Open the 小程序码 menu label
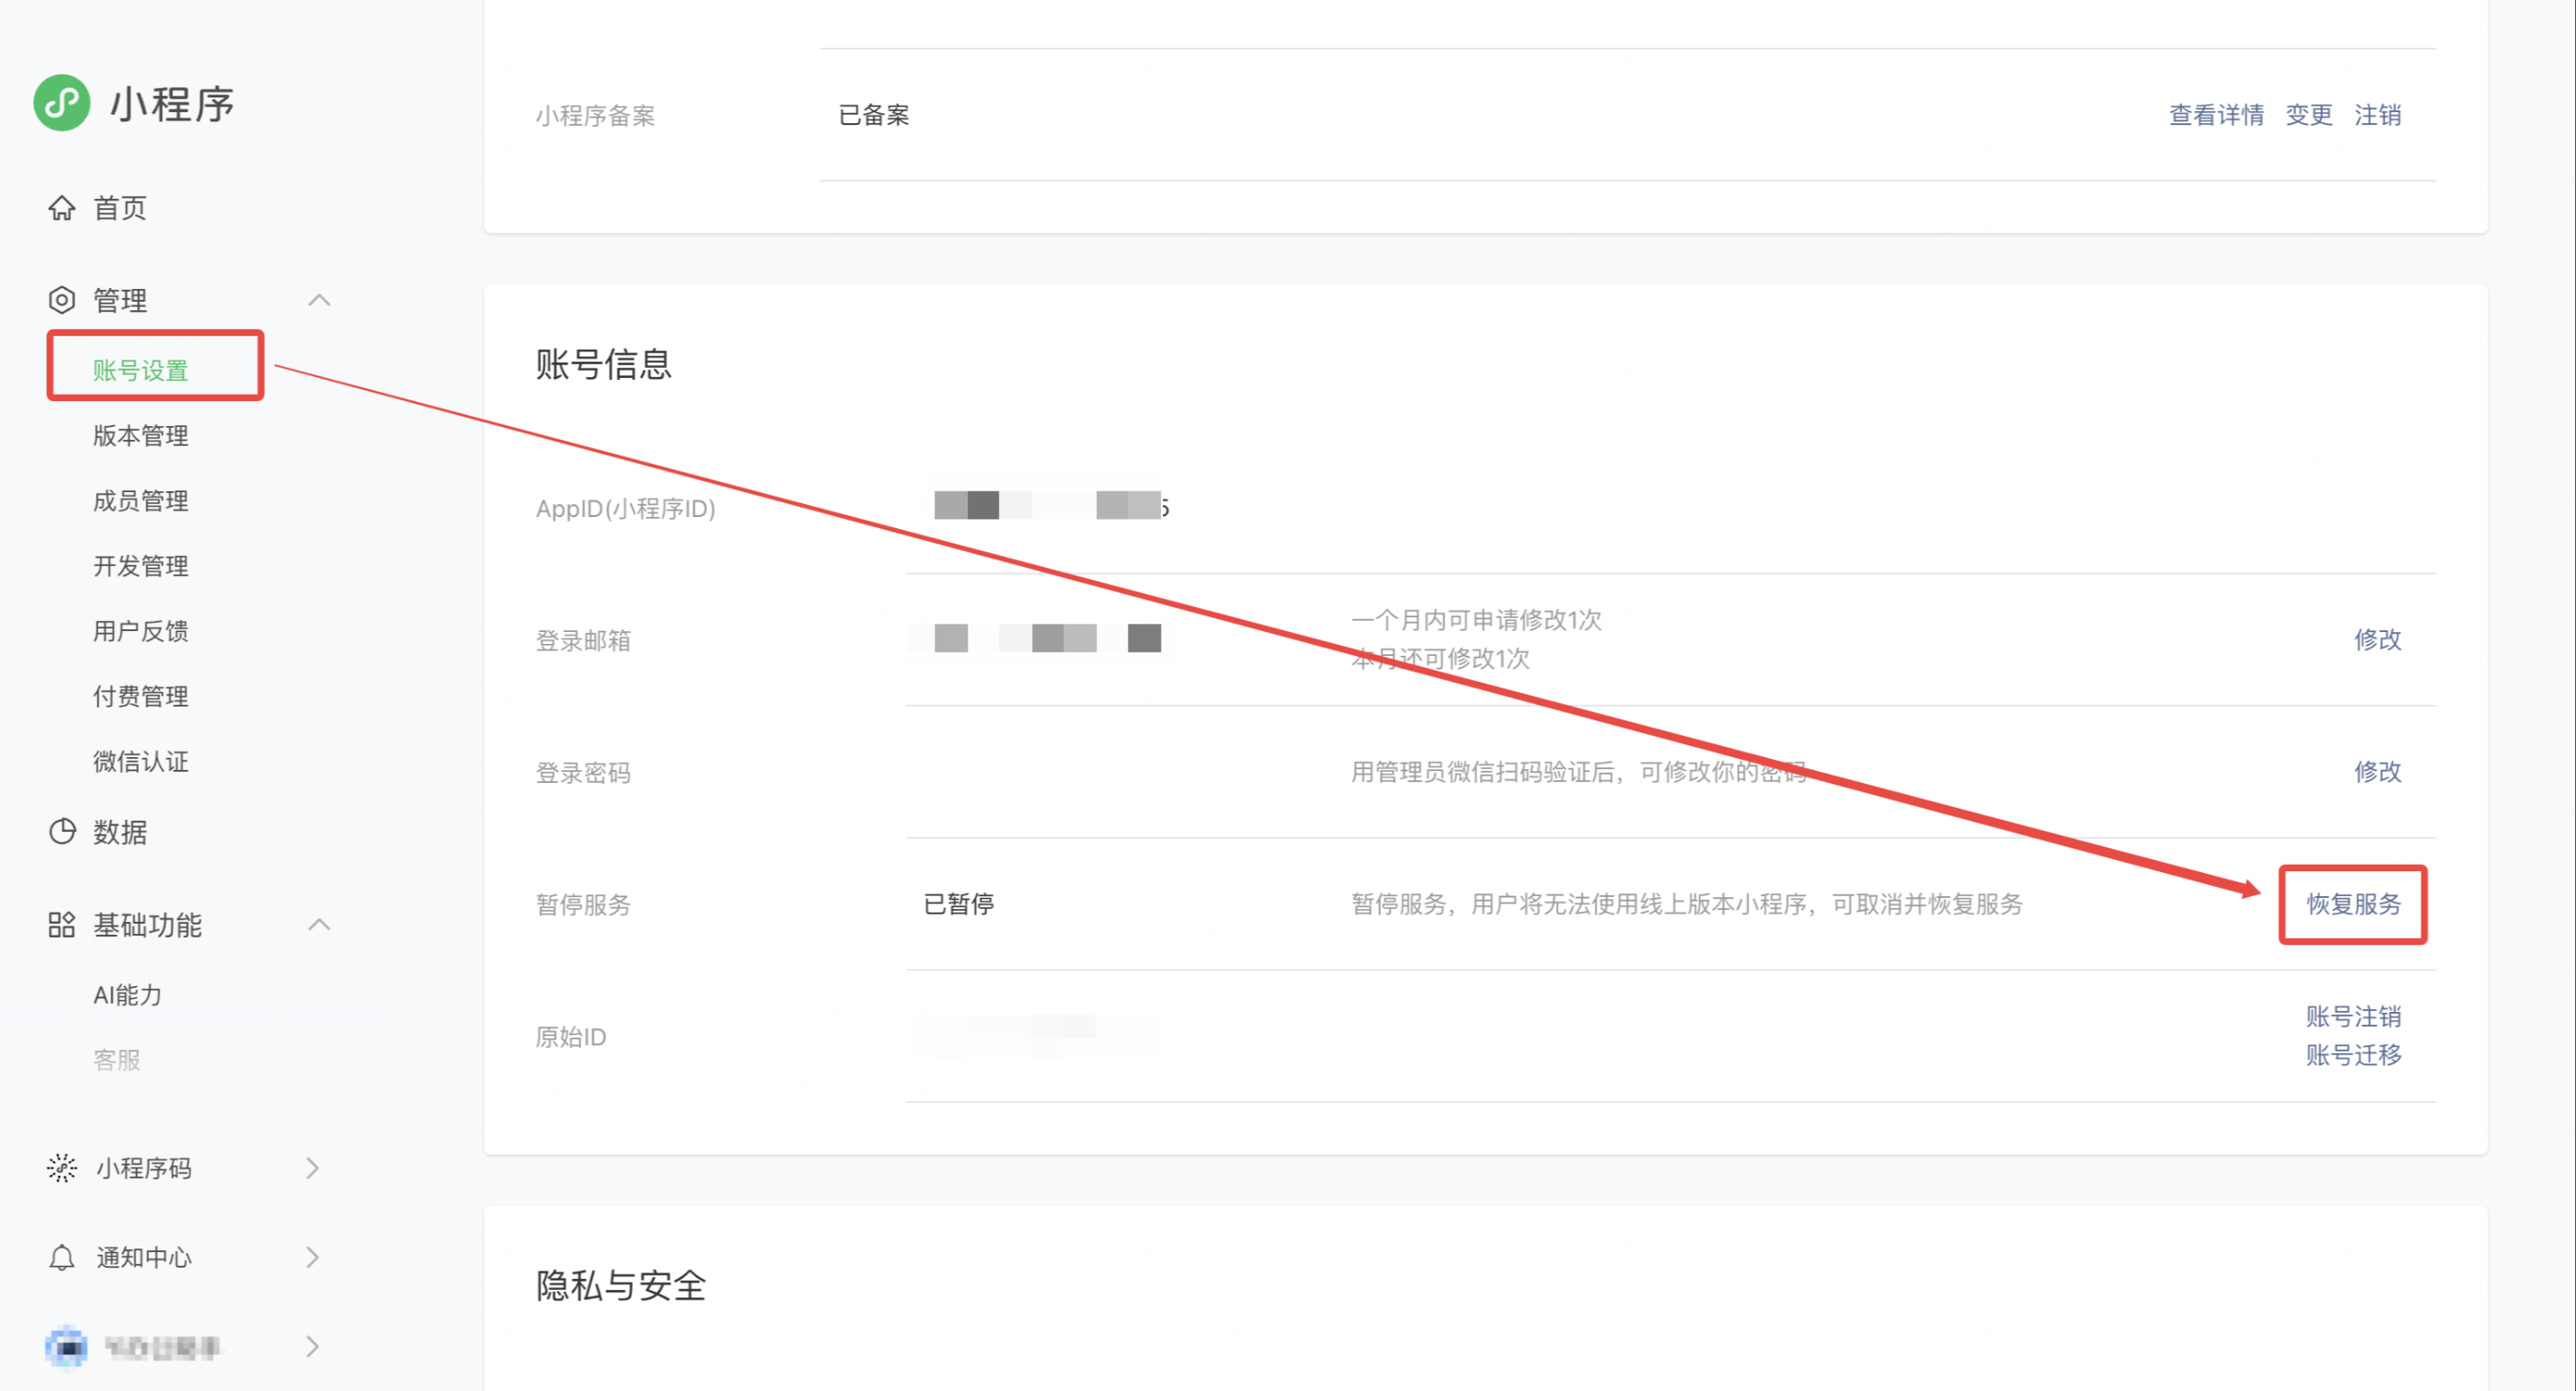2576x1391 pixels. (x=144, y=1167)
